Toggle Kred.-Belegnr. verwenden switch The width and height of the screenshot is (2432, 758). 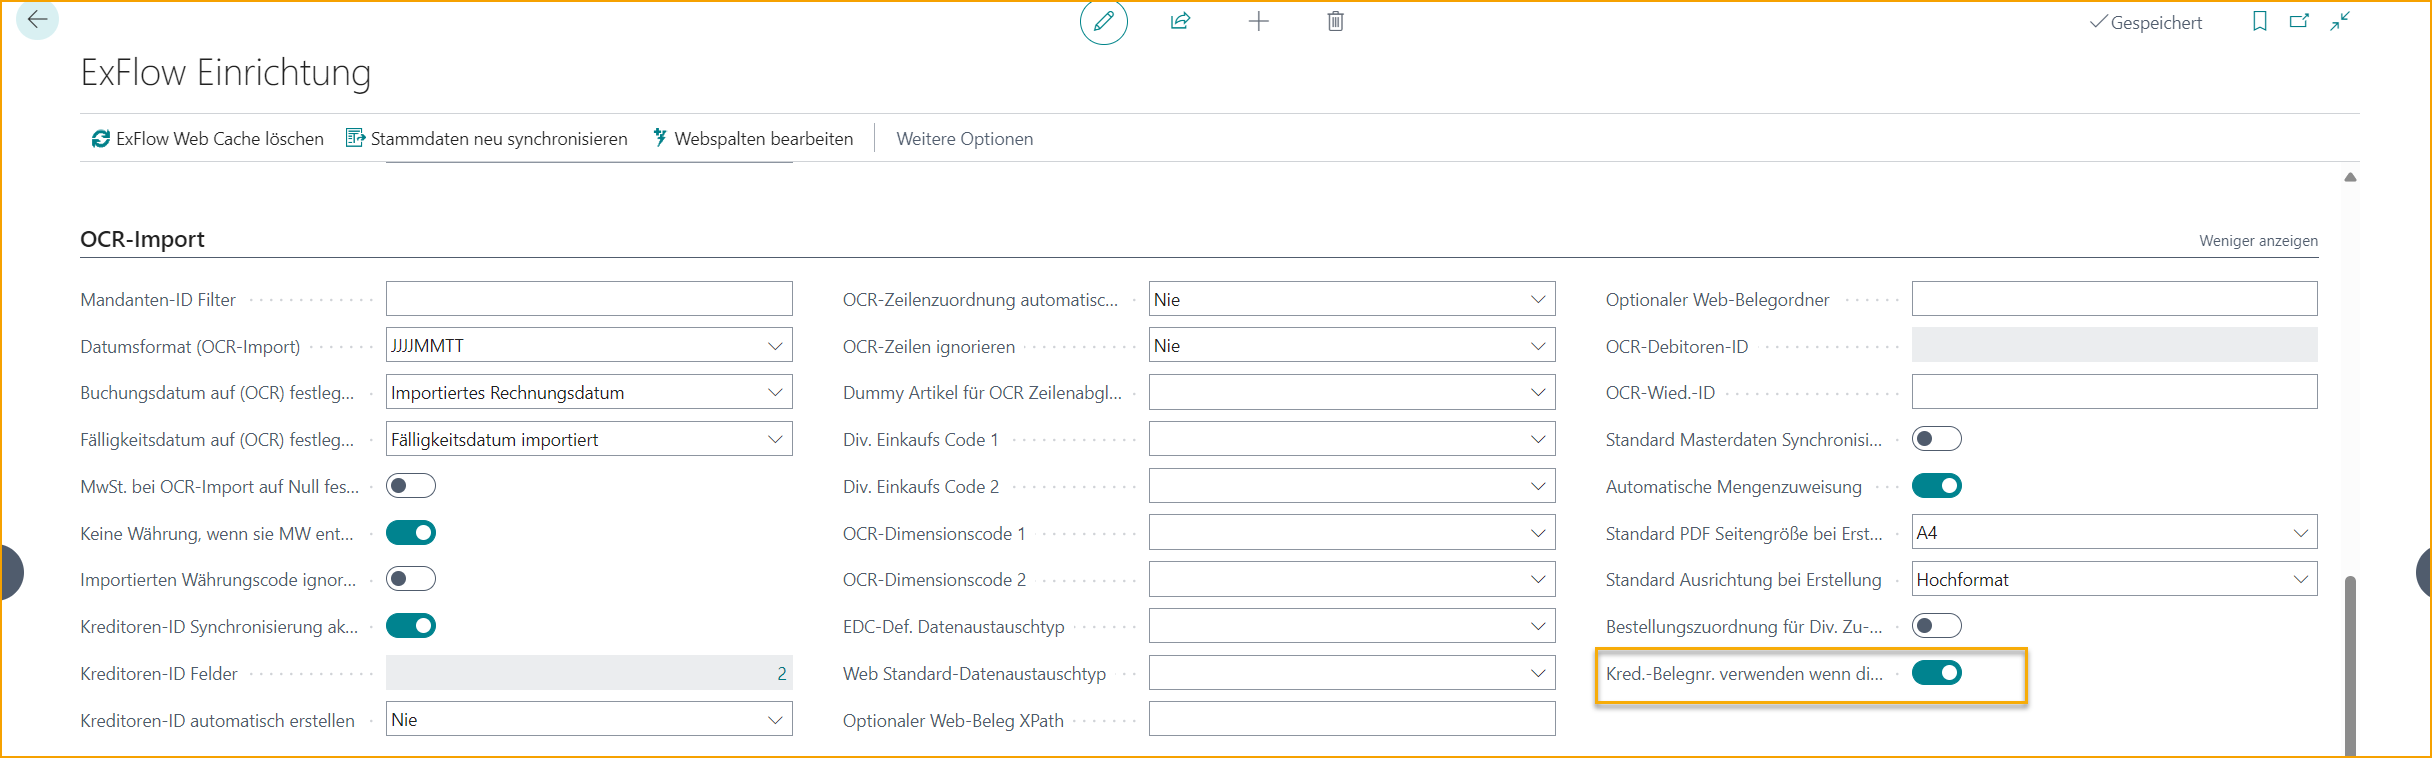tap(1937, 673)
